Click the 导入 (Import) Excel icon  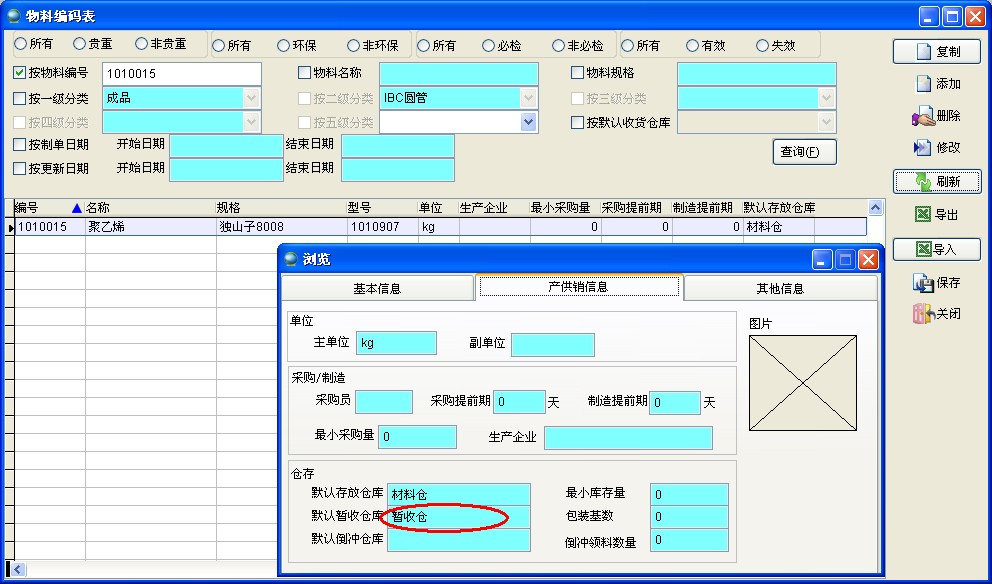click(936, 249)
